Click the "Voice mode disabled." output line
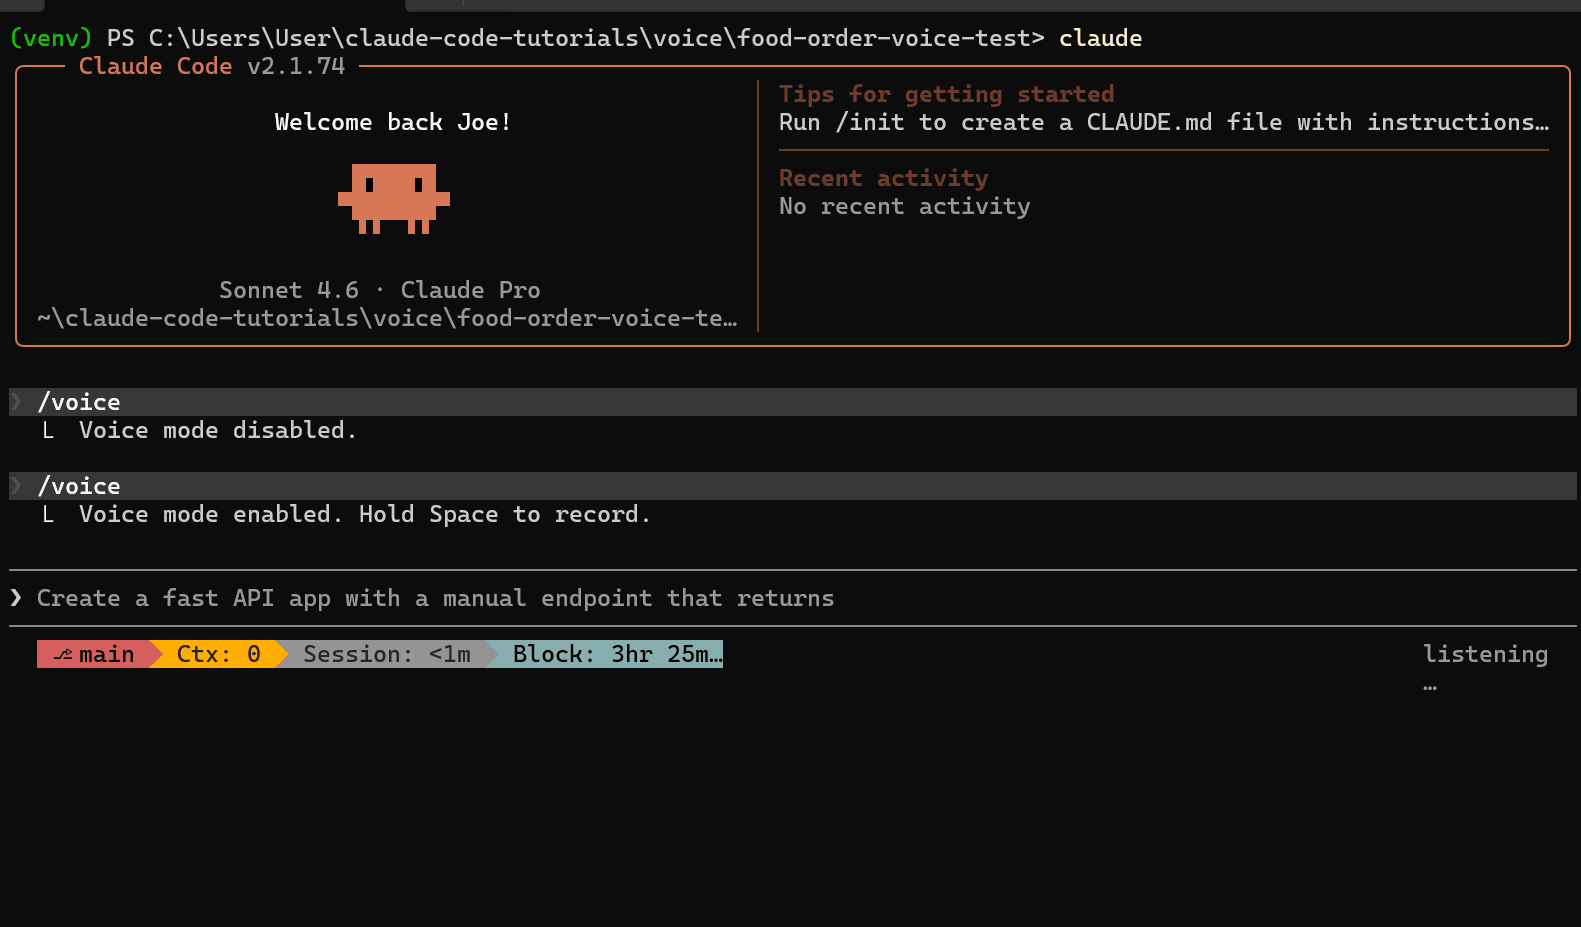The height and width of the screenshot is (927, 1581). [217, 431]
